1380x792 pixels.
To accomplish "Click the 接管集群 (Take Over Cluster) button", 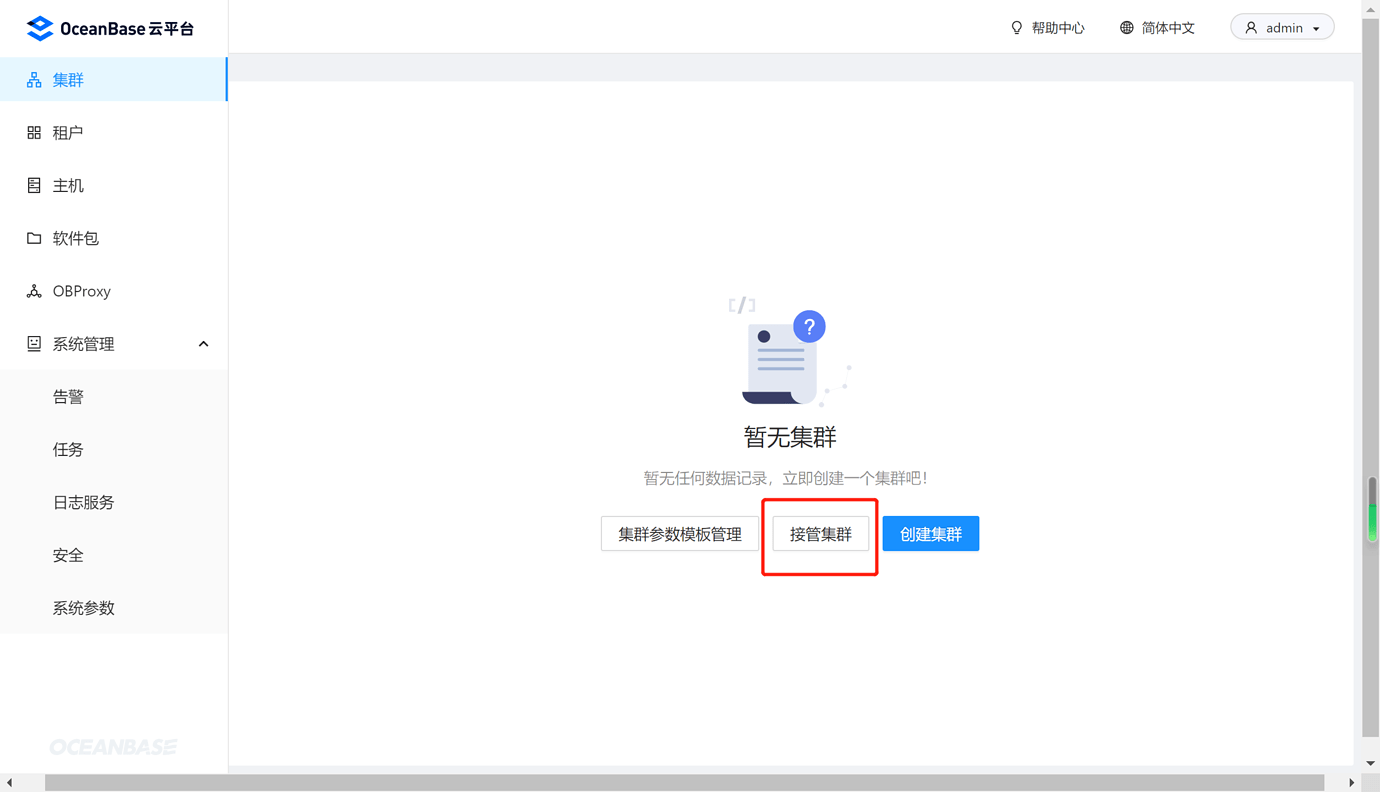I will [820, 533].
